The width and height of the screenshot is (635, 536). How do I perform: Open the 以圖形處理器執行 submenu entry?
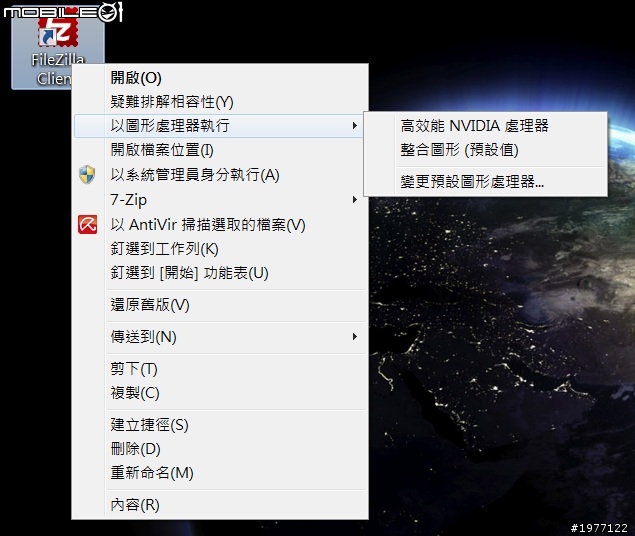(220, 126)
